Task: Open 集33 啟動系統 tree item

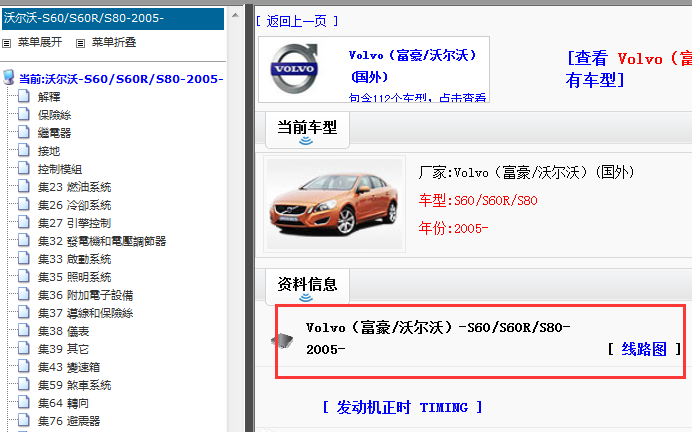Action: click(x=74, y=259)
